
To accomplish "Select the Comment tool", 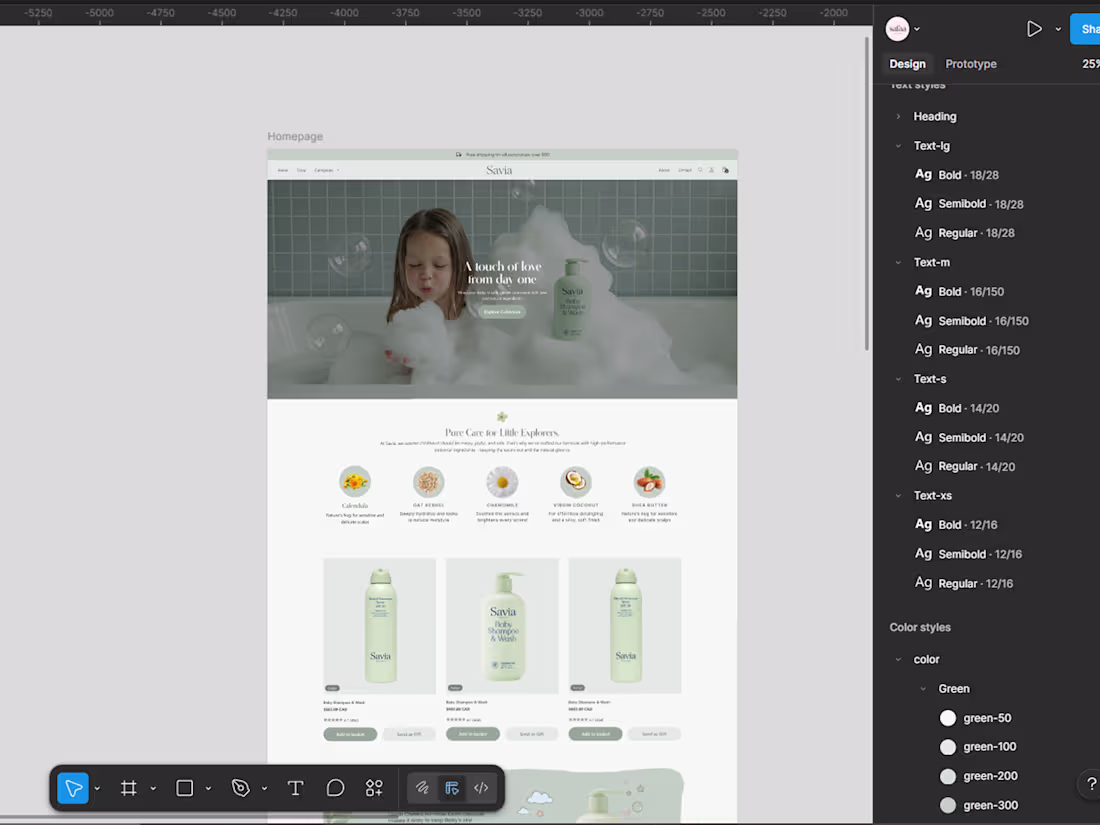I will pyautogui.click(x=335, y=788).
